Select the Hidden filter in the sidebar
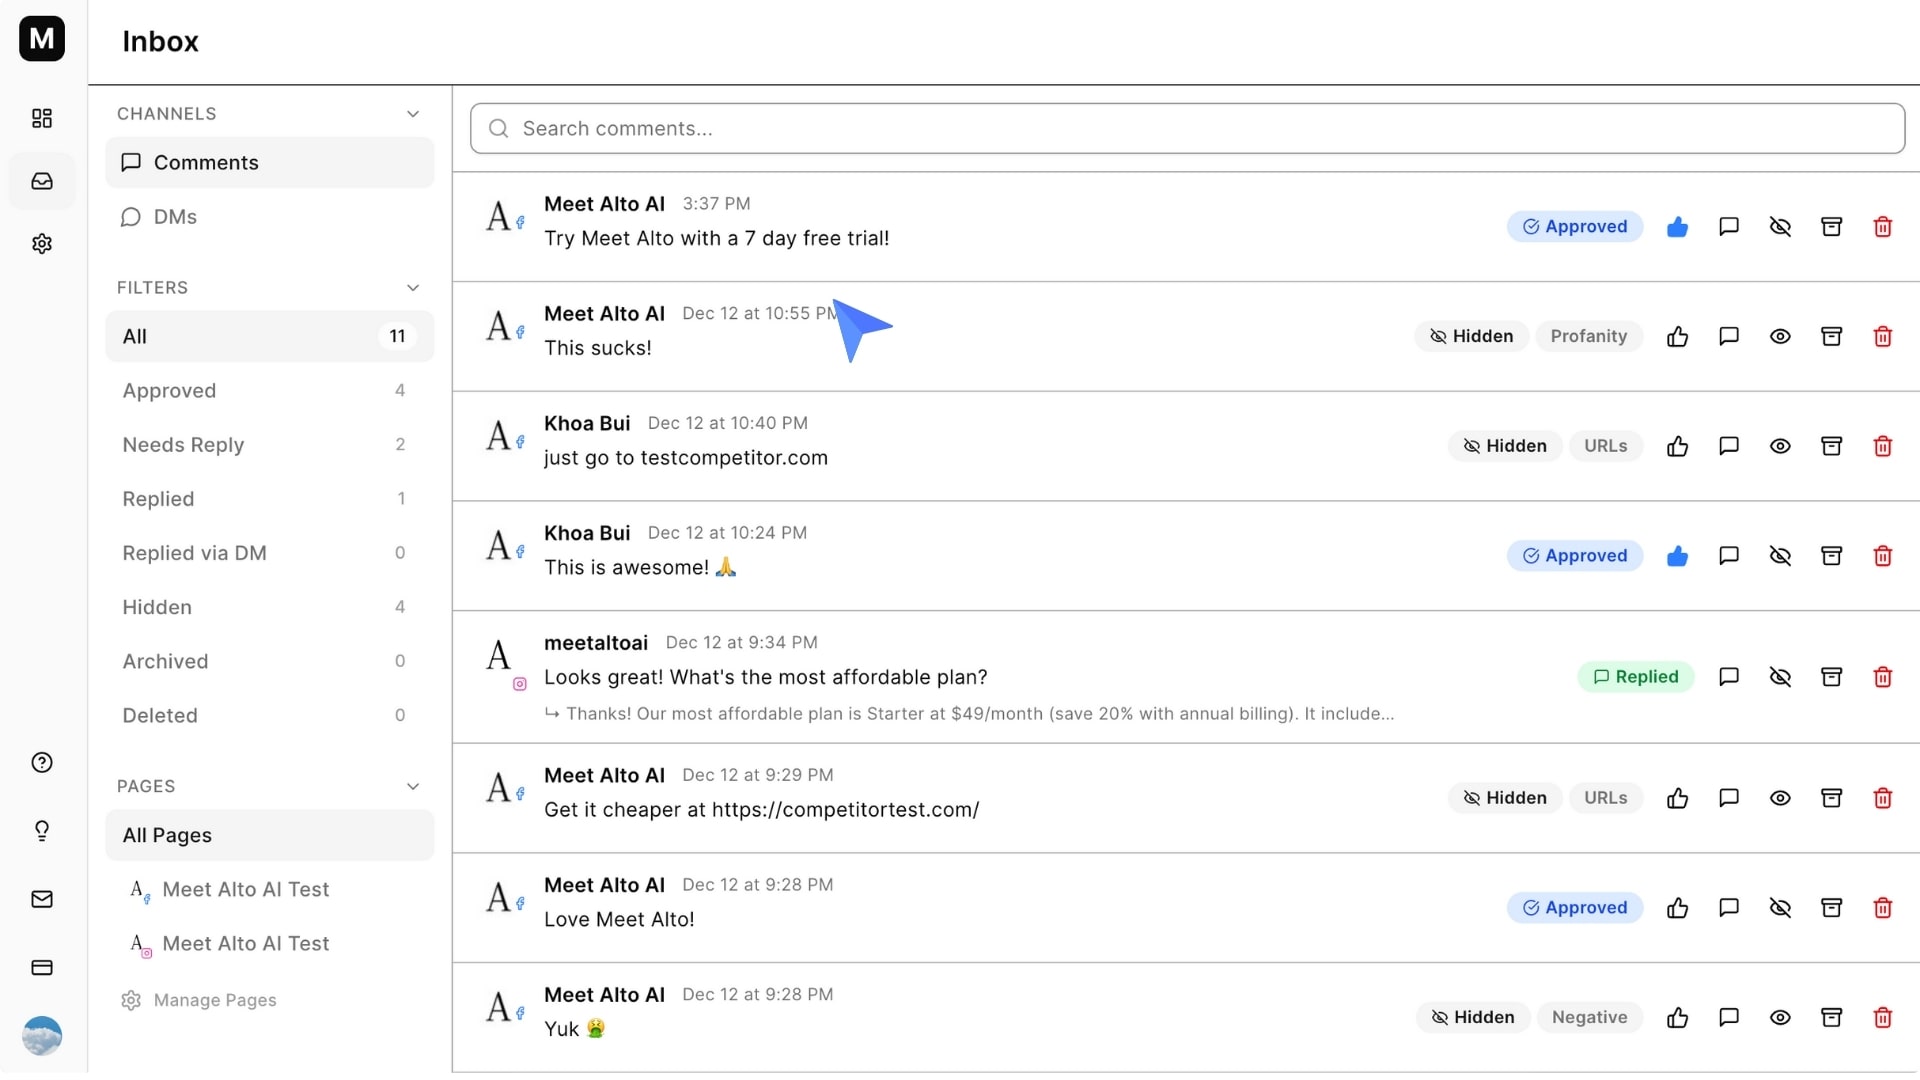The width and height of the screenshot is (1920, 1080). 157,607
